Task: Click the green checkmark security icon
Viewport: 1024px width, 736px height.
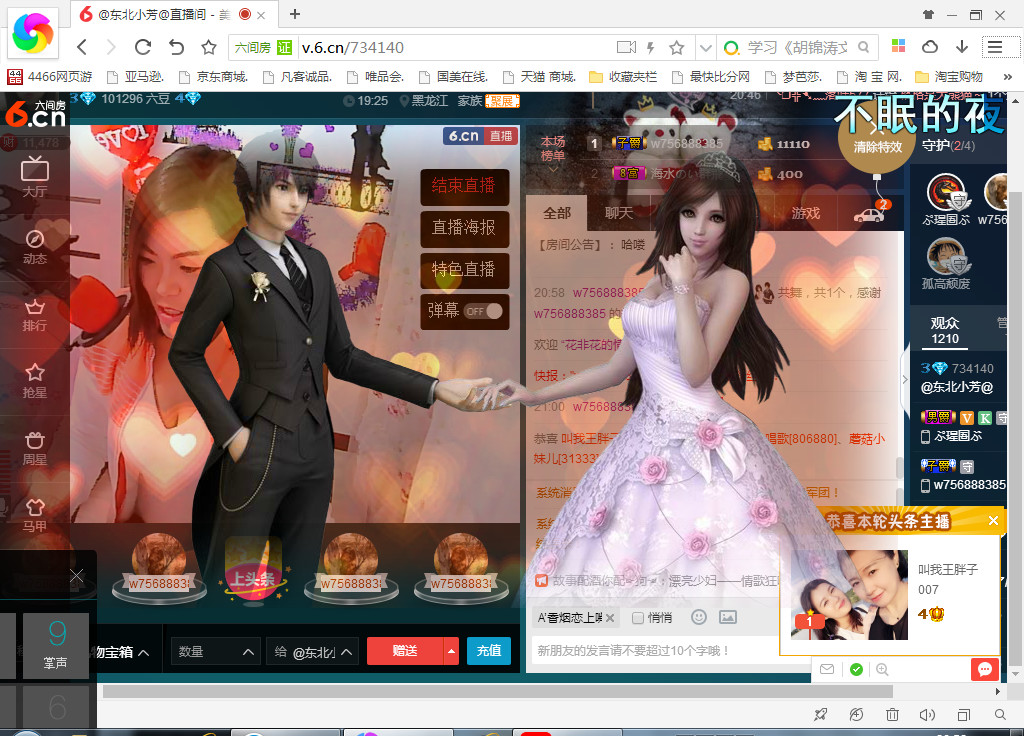Action: (856, 669)
